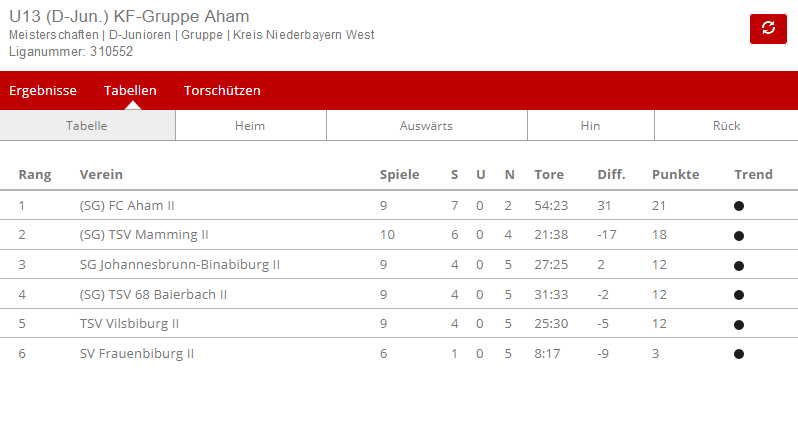Select the Tabellen tab
This screenshot has width=798, height=422.
[x=130, y=91]
